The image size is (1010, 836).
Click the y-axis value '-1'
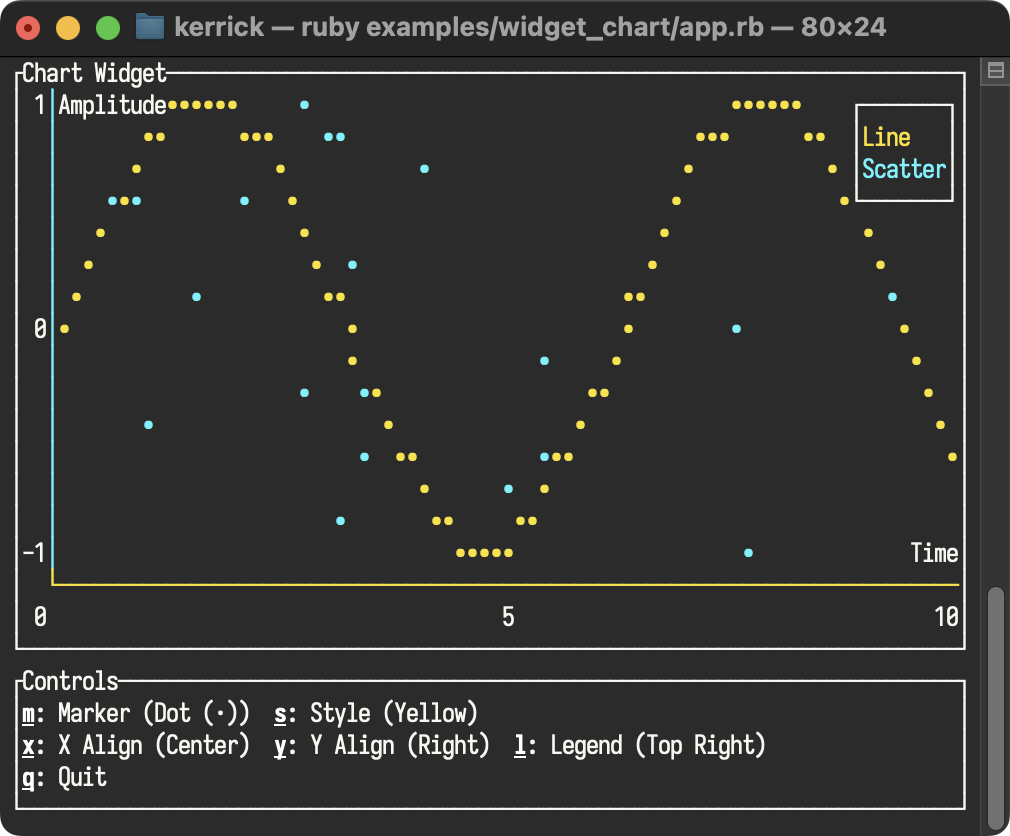[x=34, y=553]
